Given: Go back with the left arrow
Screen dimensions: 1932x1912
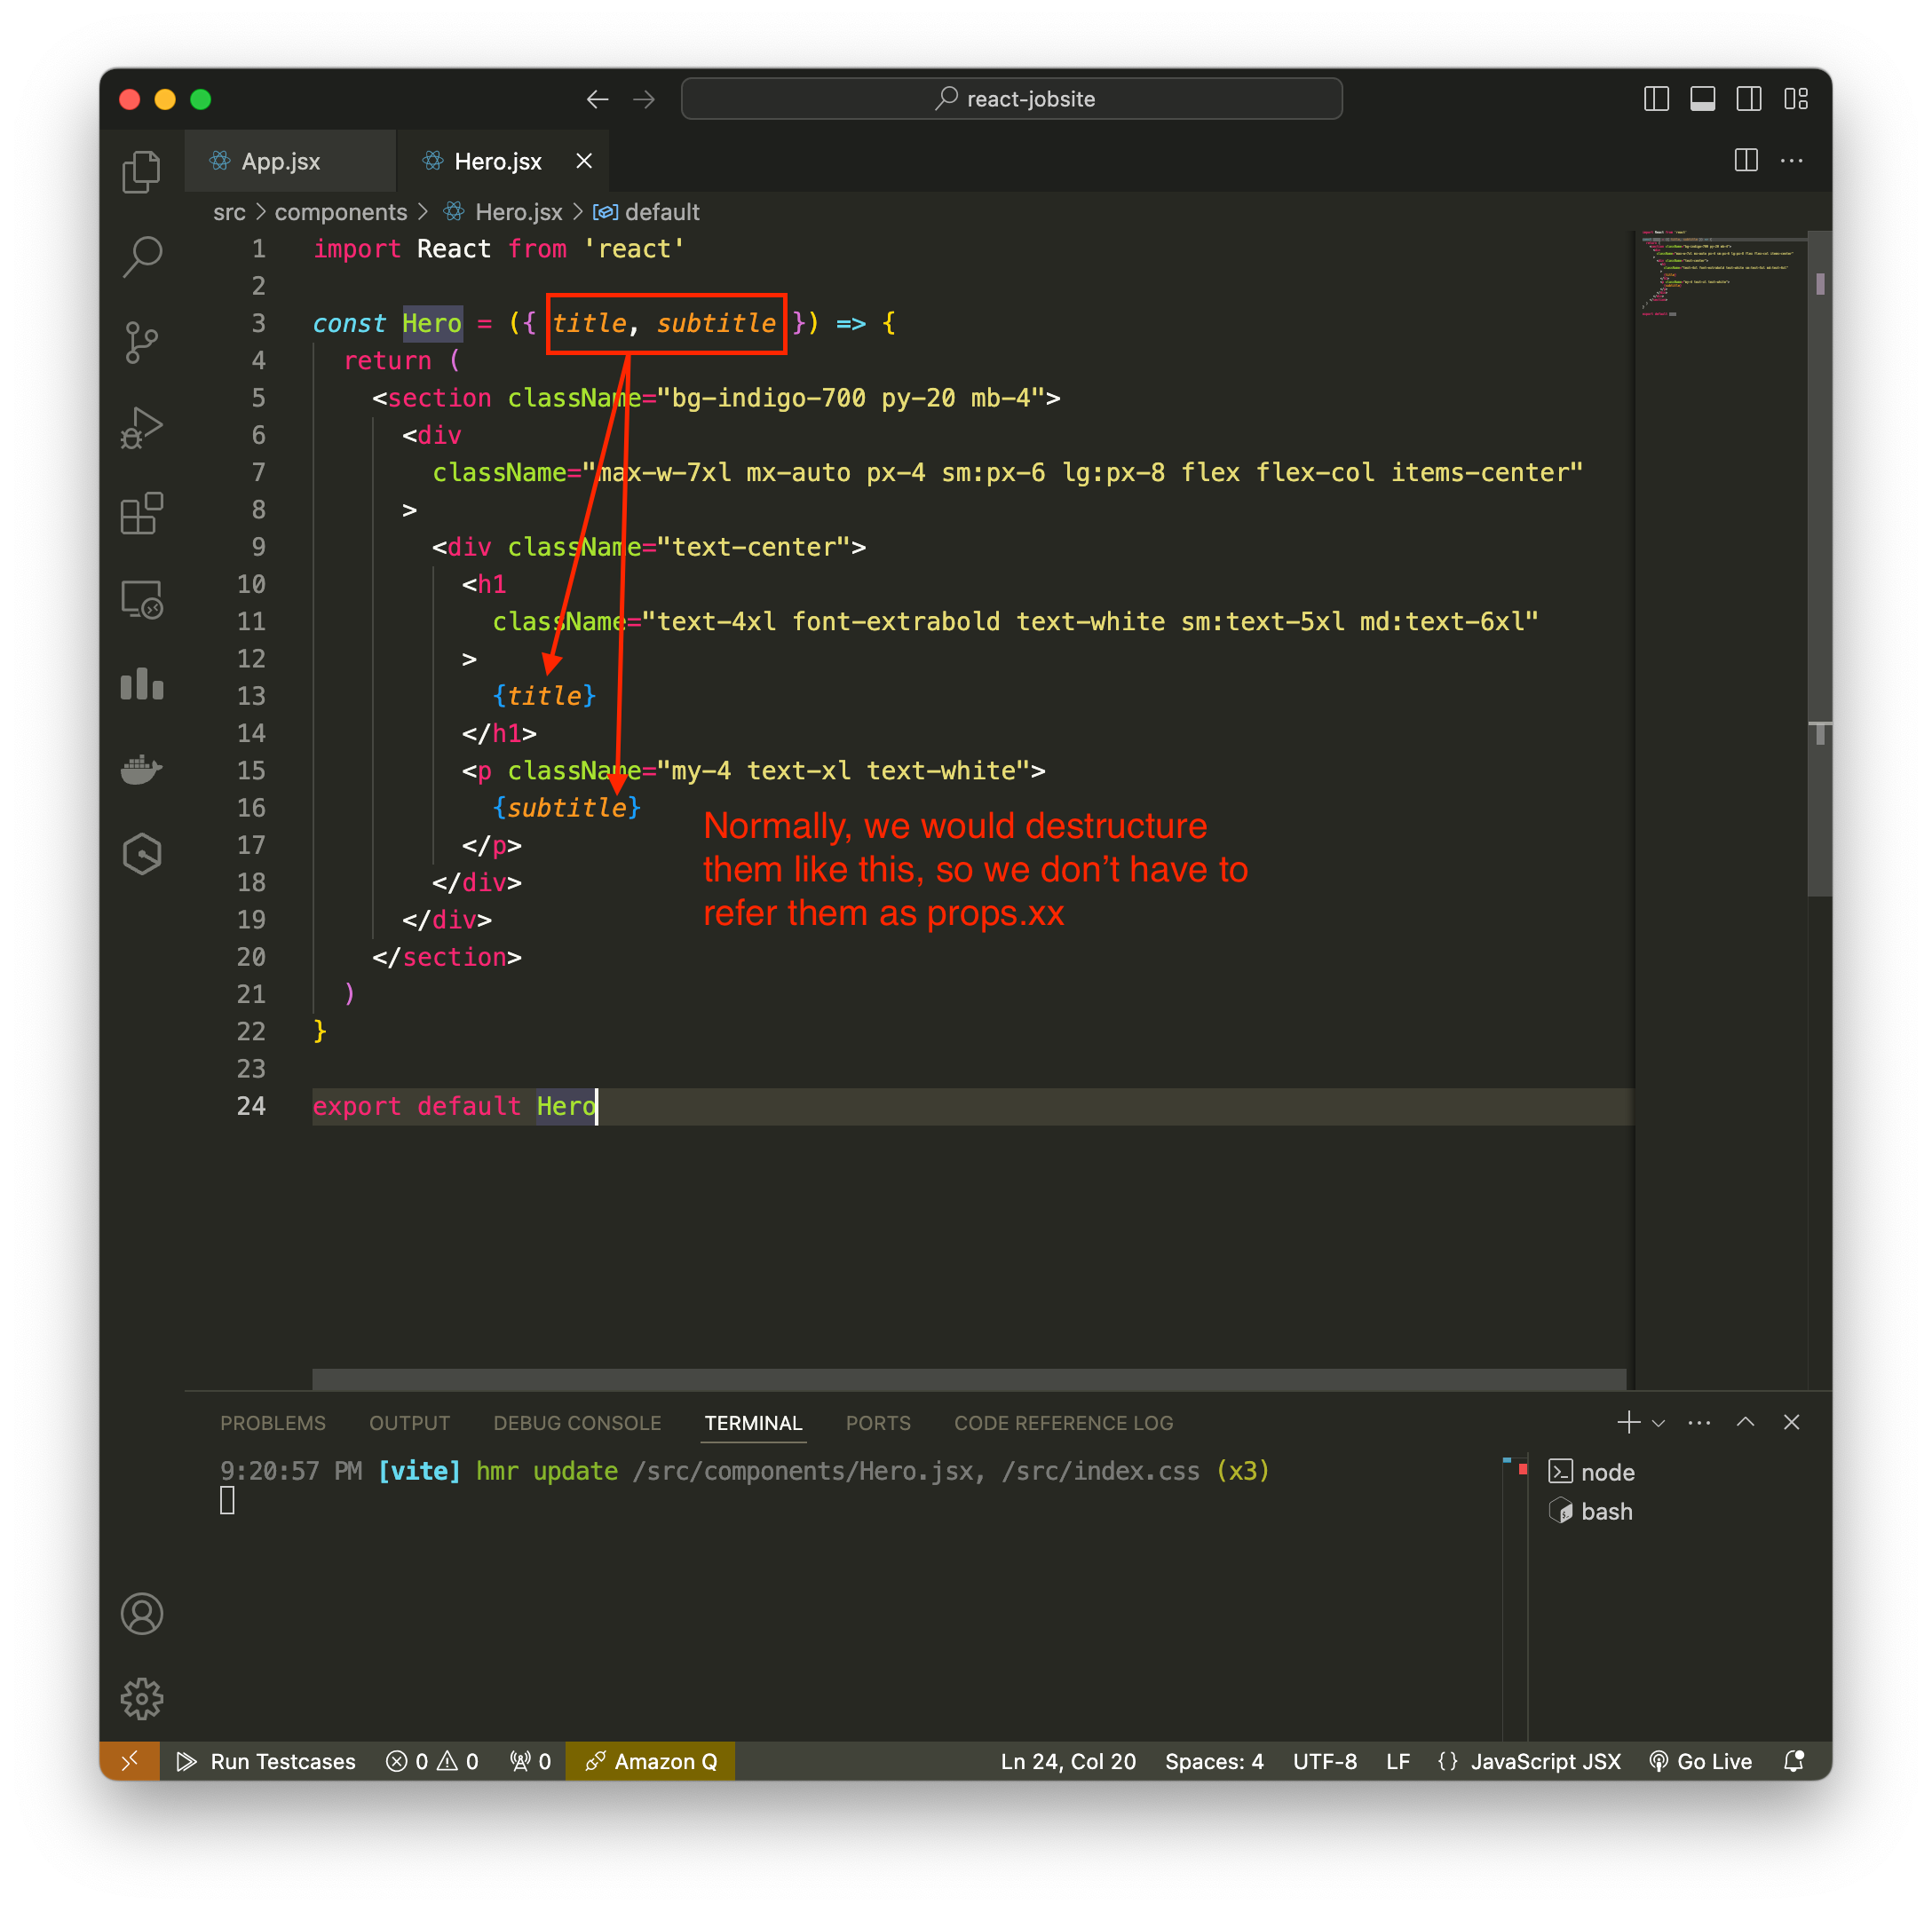Looking at the screenshot, I should 598,99.
